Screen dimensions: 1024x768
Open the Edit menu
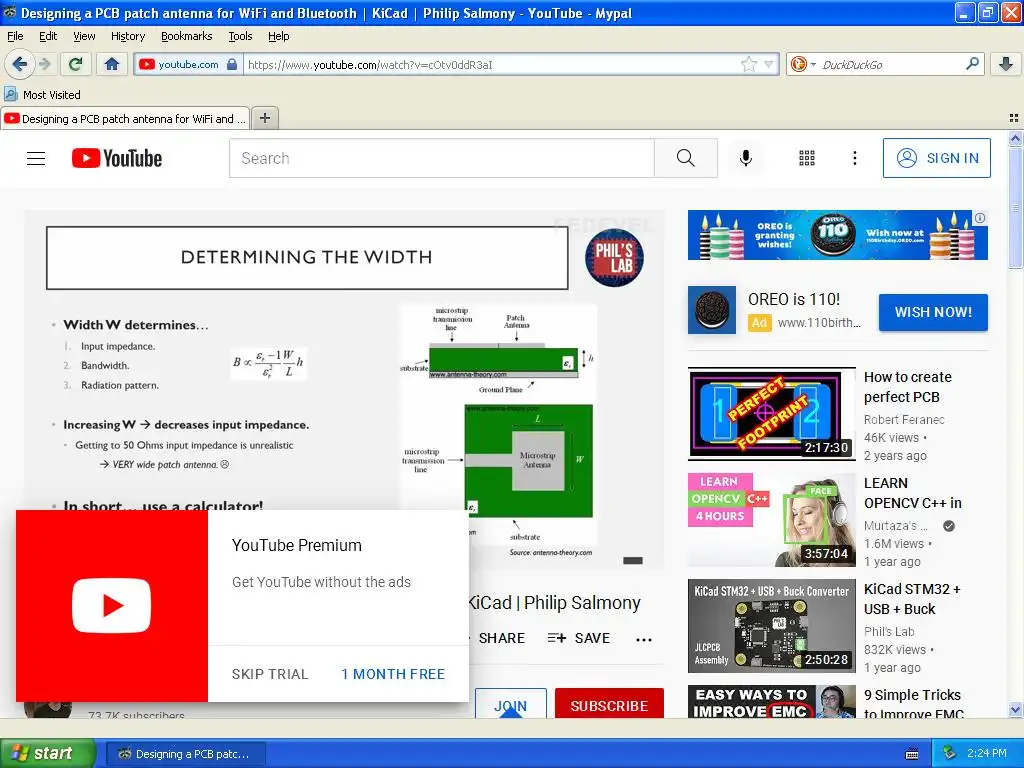48,36
